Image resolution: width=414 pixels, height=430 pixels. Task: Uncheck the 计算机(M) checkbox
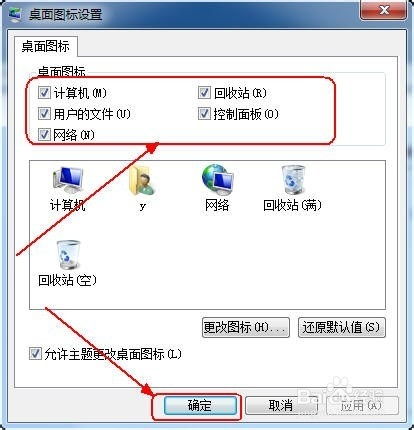click(44, 93)
